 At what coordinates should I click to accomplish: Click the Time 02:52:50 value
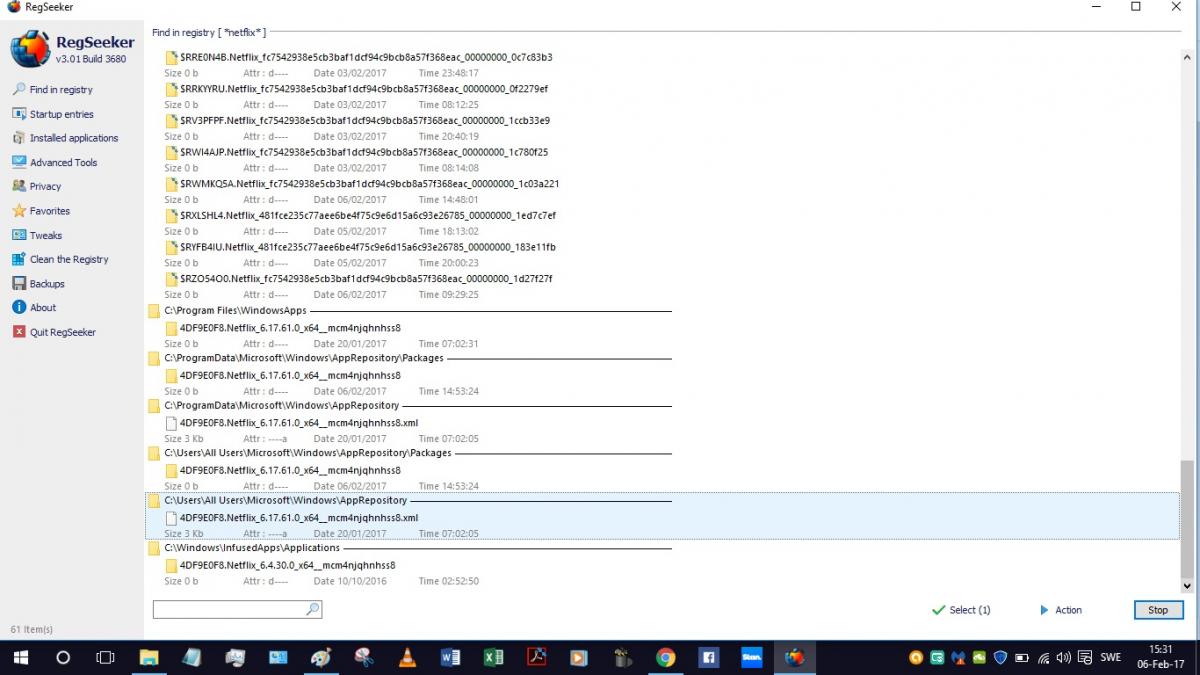tap(448, 581)
